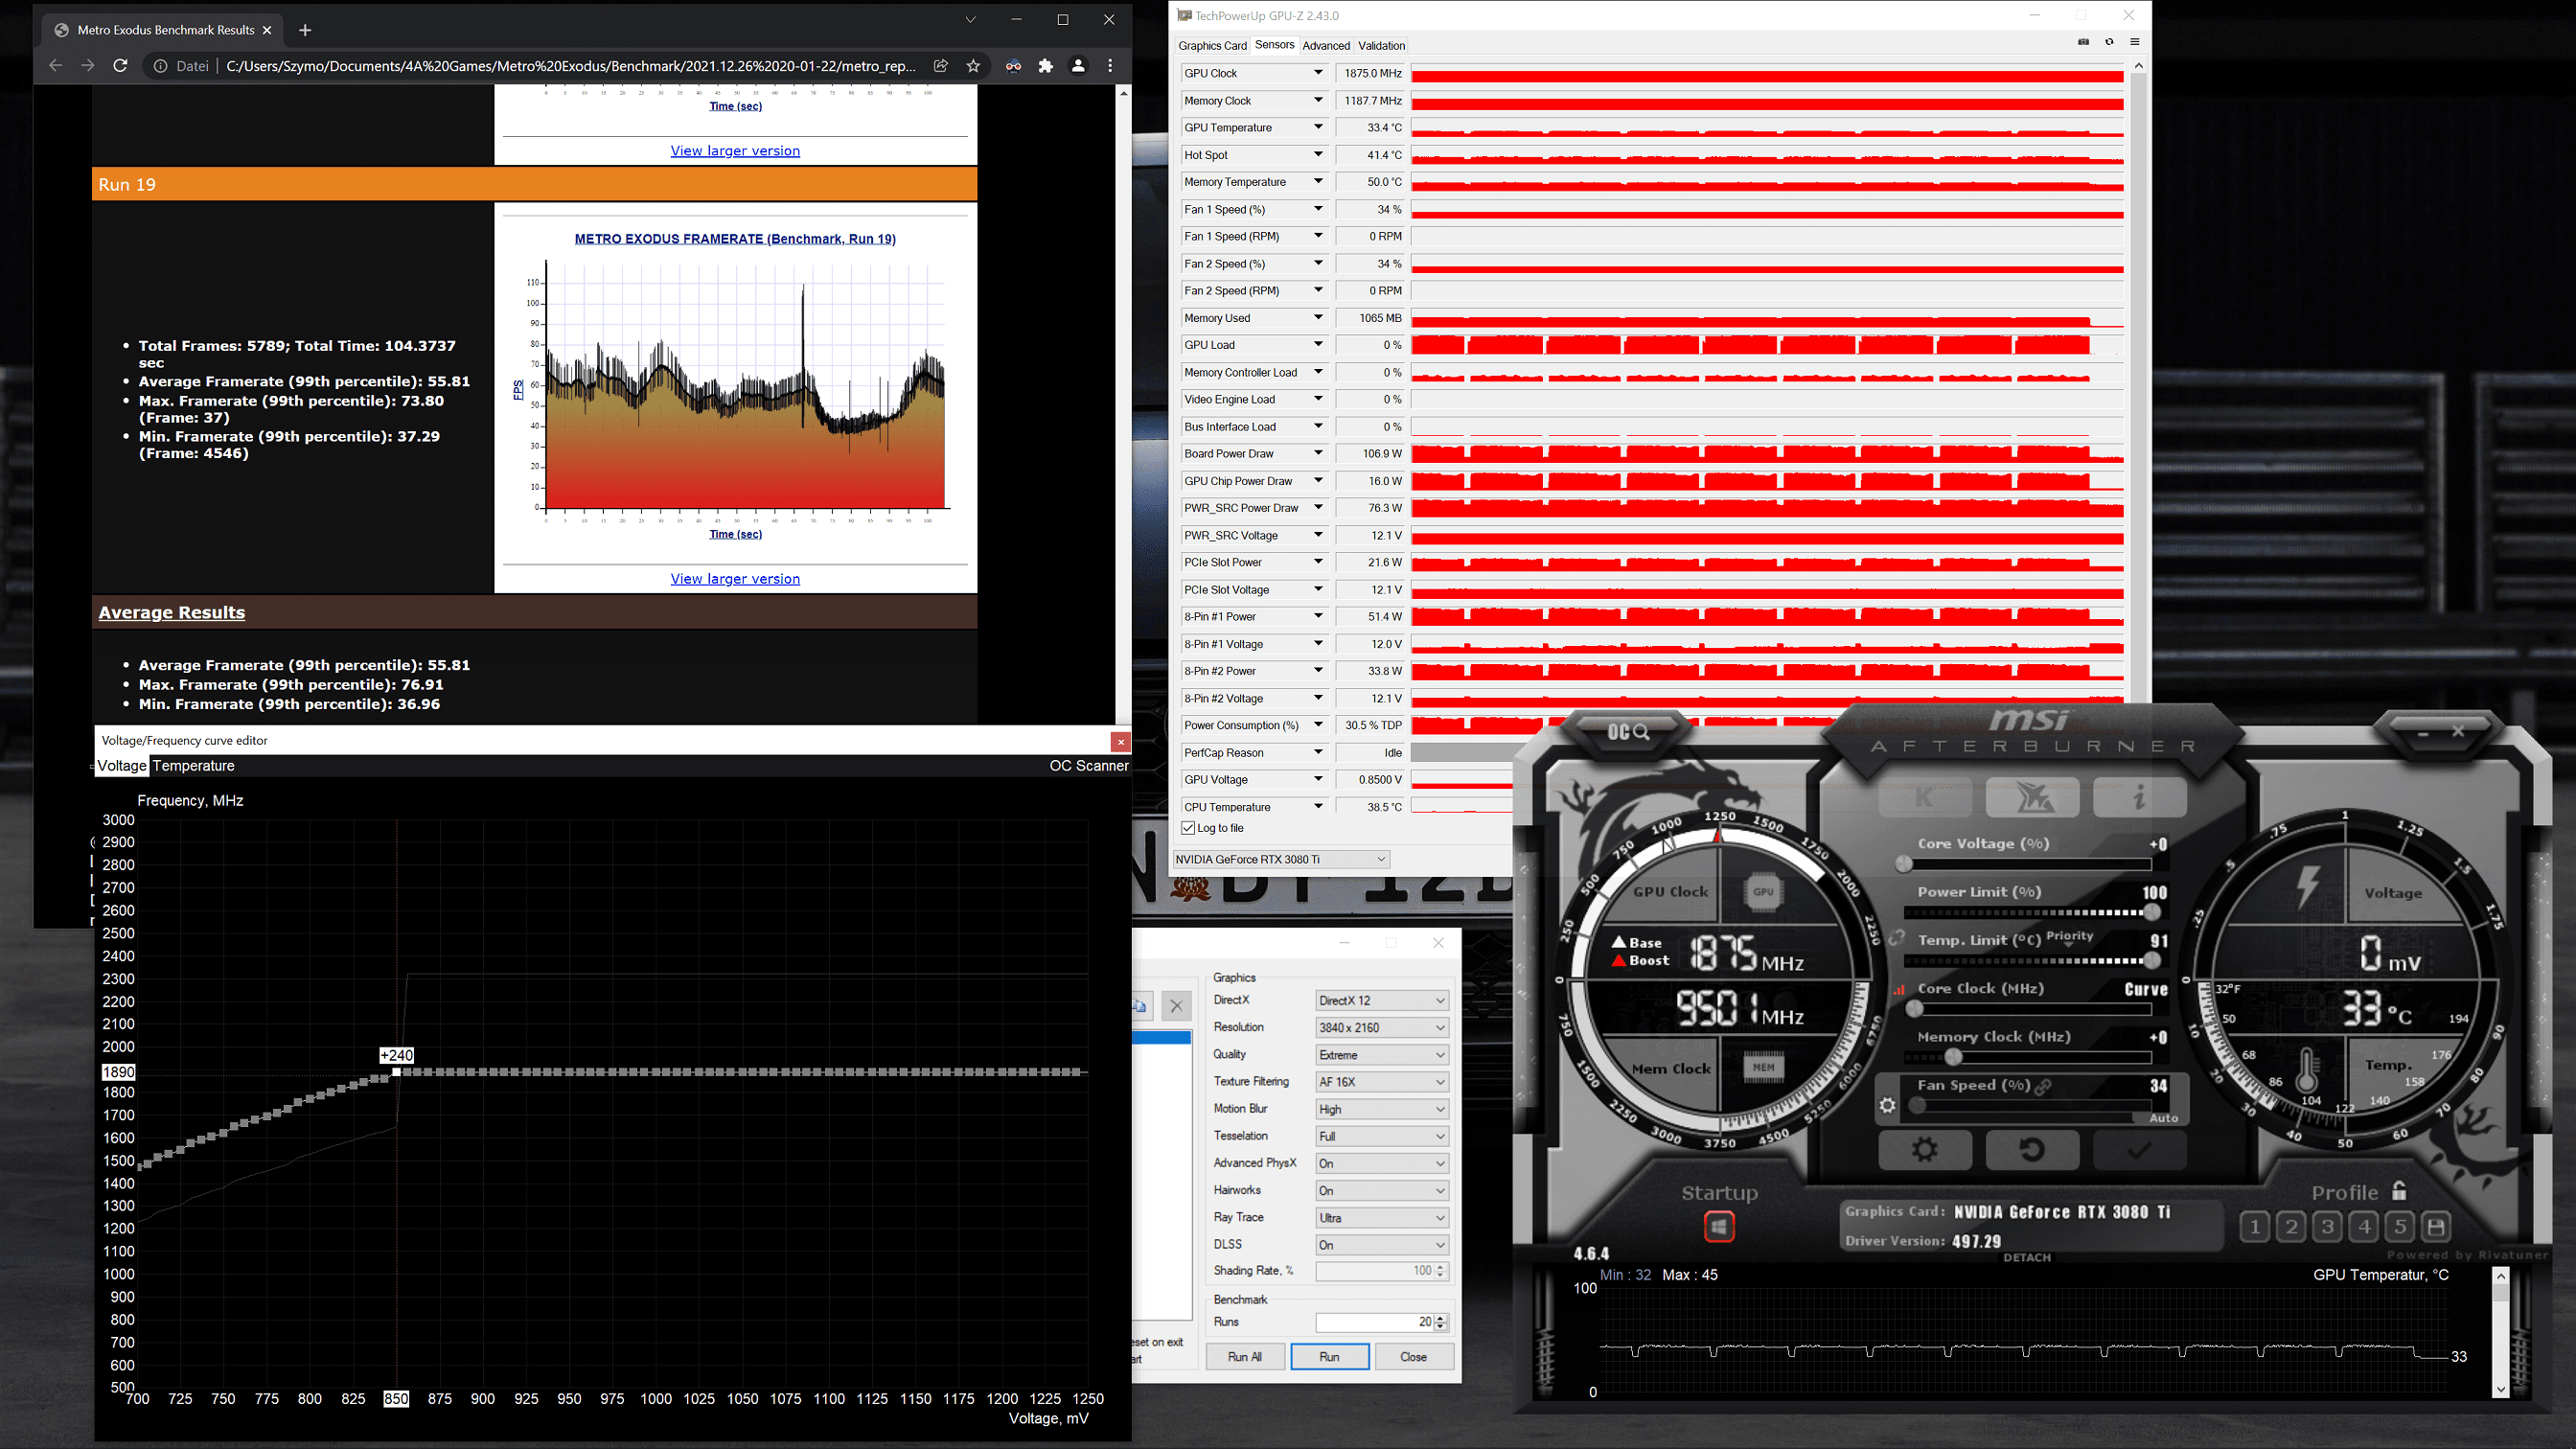Open GPU Temperature sensor dropdown arrow
Screen dimensions: 2576x1449
click(1318, 127)
